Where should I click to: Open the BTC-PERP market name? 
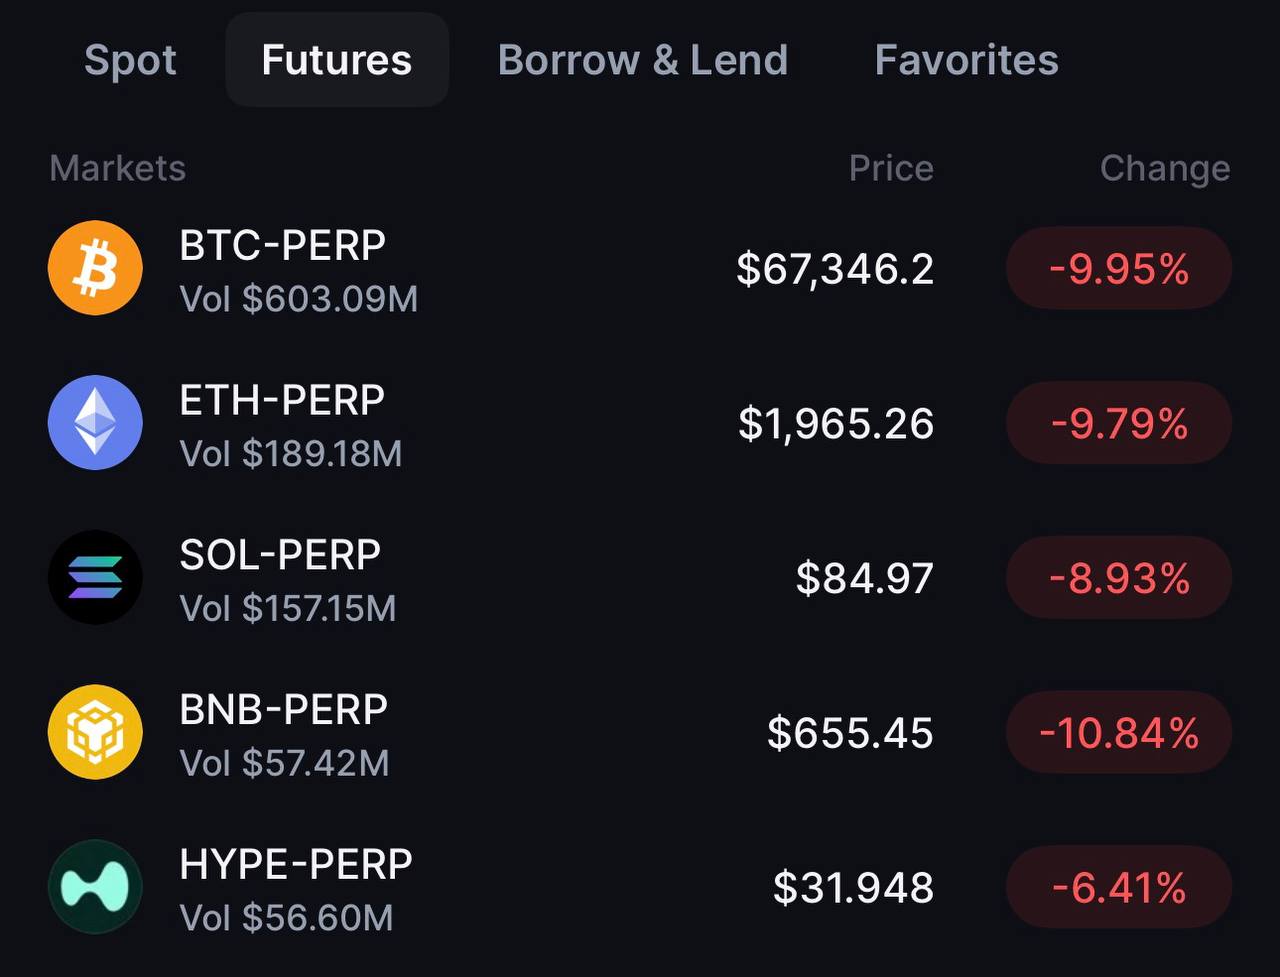pyautogui.click(x=282, y=245)
